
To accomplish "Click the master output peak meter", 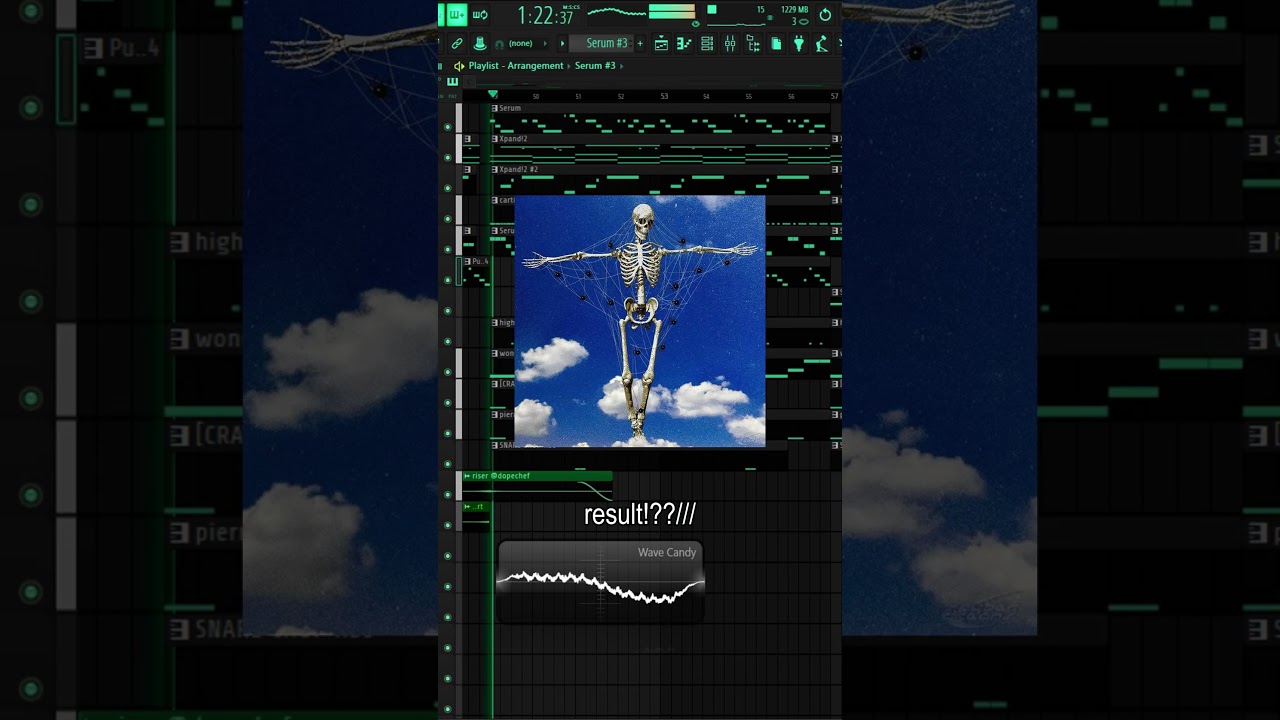I will [672, 12].
